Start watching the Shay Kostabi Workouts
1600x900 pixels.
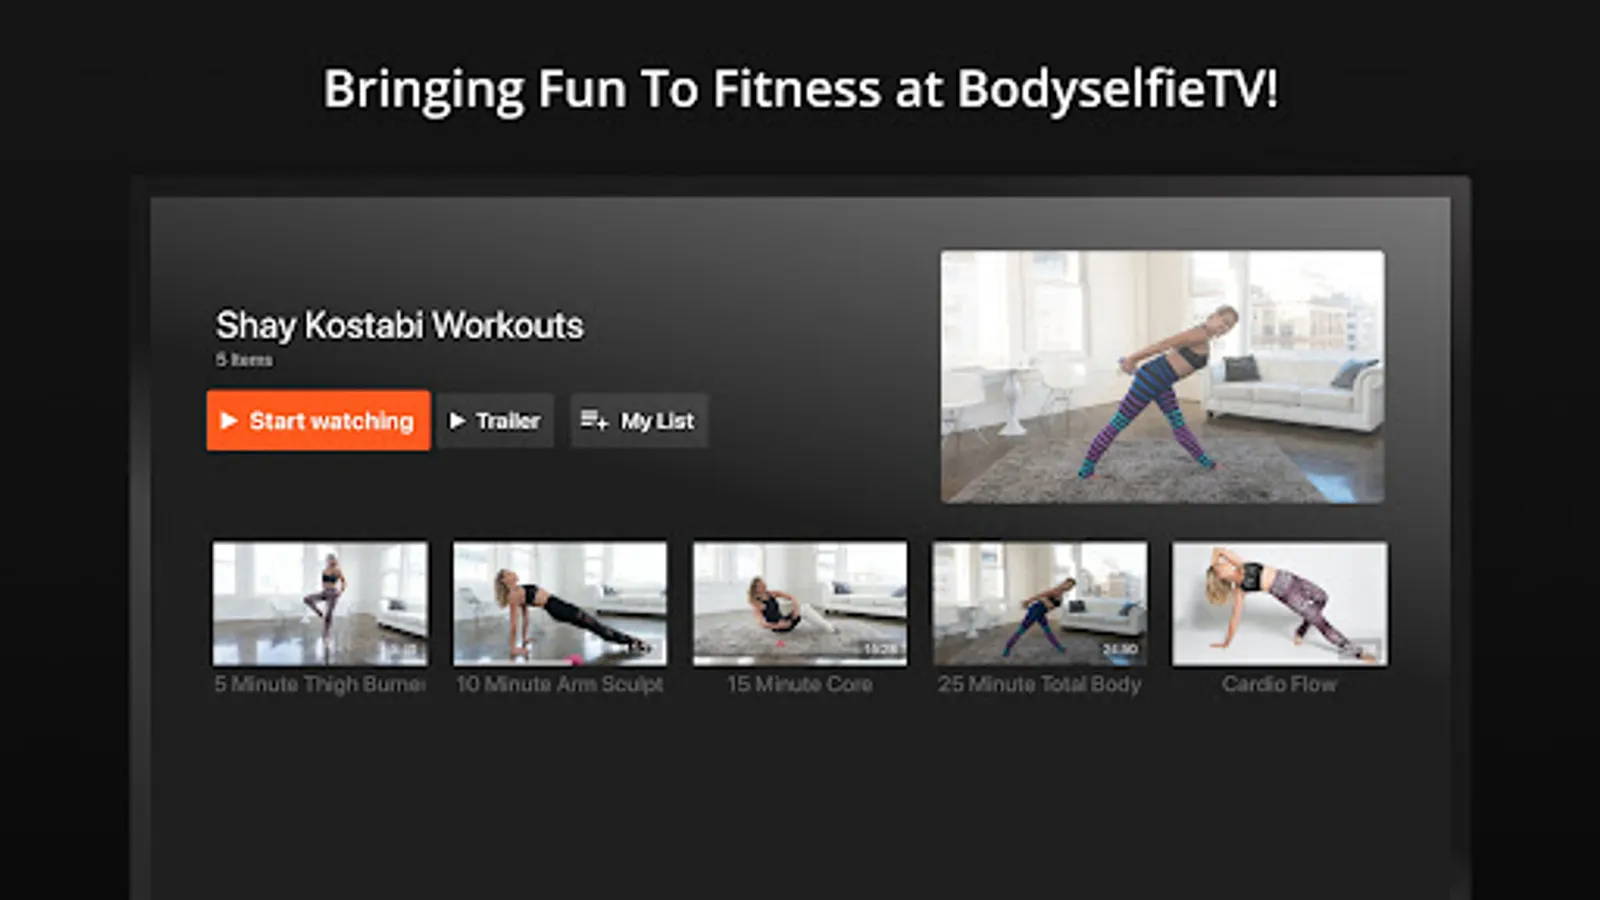click(319, 421)
